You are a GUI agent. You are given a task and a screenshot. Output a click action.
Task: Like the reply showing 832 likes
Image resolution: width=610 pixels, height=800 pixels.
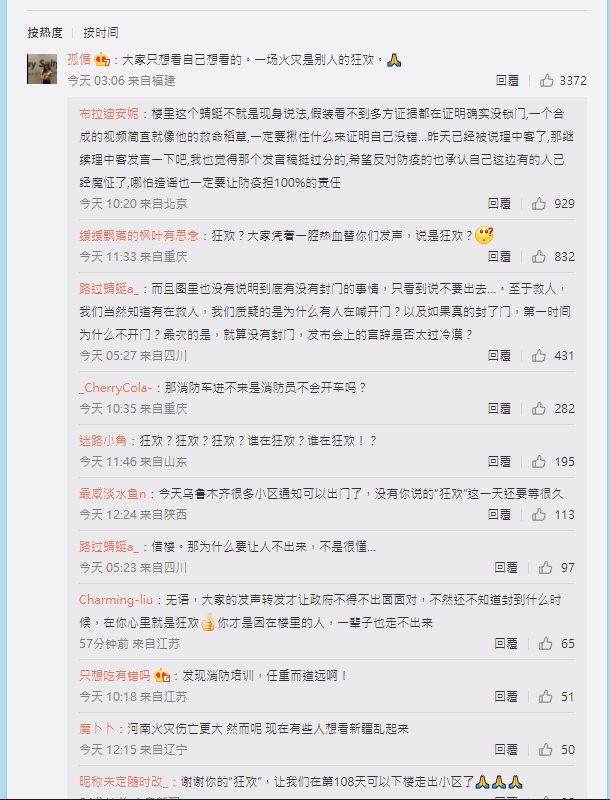coord(539,257)
